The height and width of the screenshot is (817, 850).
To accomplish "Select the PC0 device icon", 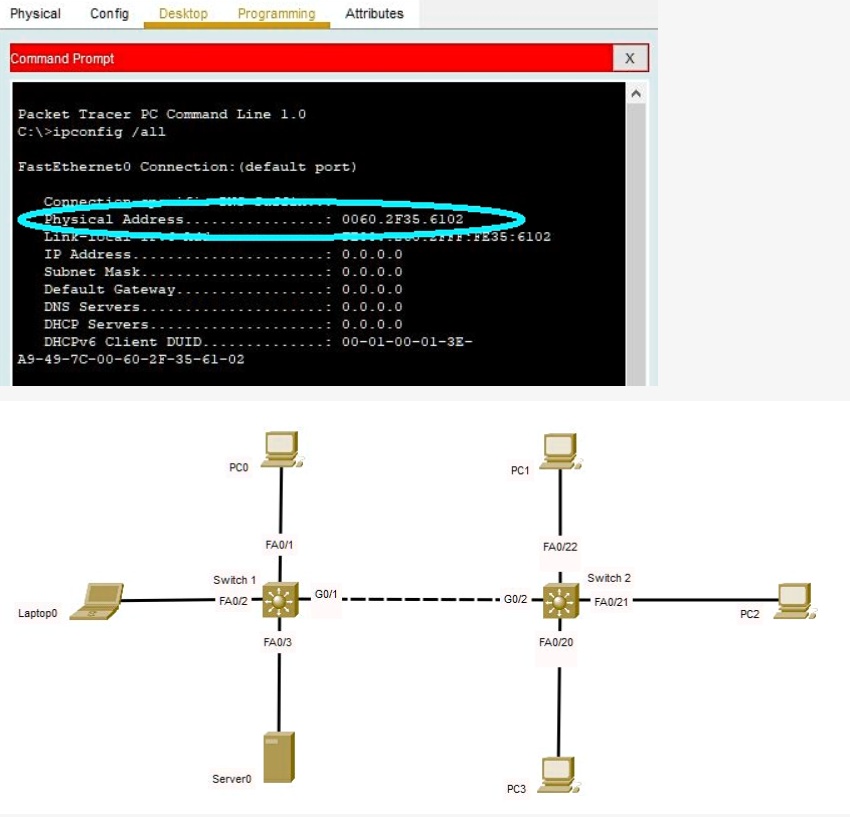I will (x=279, y=447).
